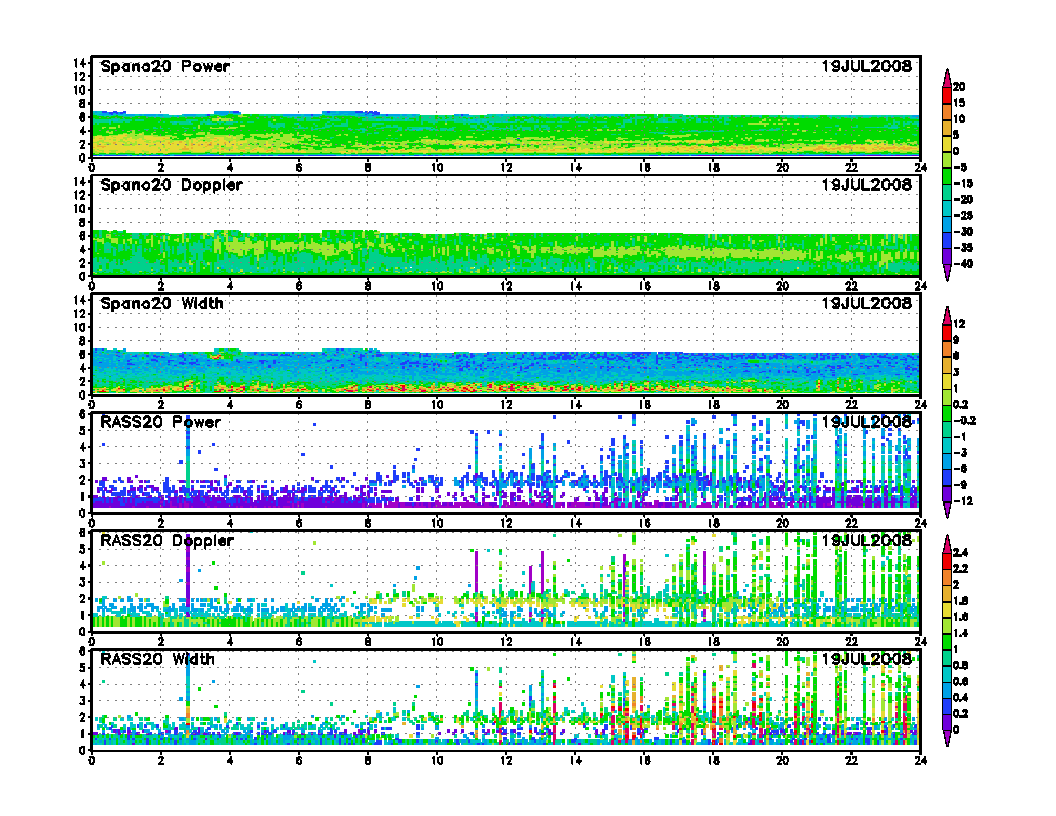Click the '0.8' label on the lowest color bar

pos(960,666)
